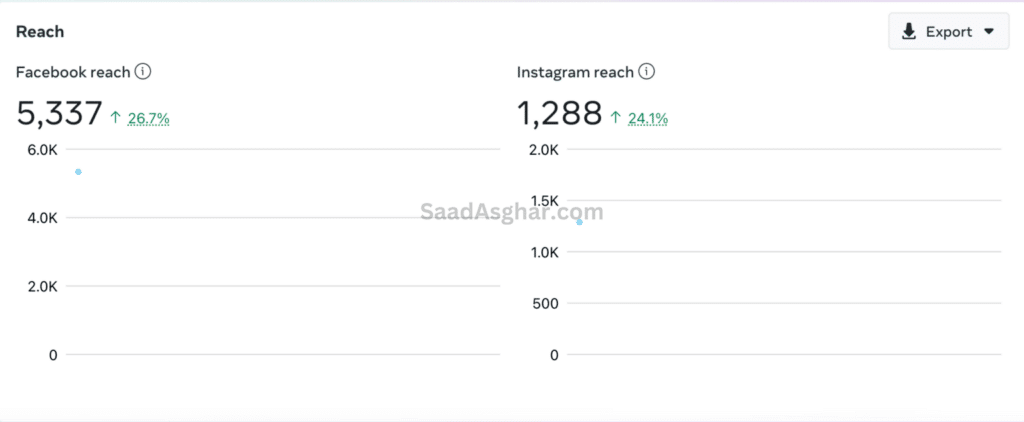
Task: Click the 5,337 Facebook reach total
Action: pos(59,114)
